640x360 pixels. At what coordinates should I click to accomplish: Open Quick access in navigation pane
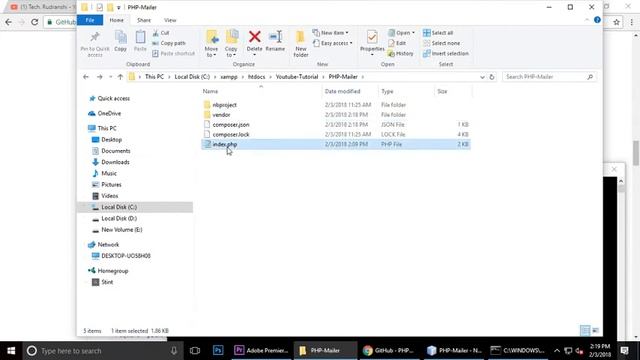point(113,98)
